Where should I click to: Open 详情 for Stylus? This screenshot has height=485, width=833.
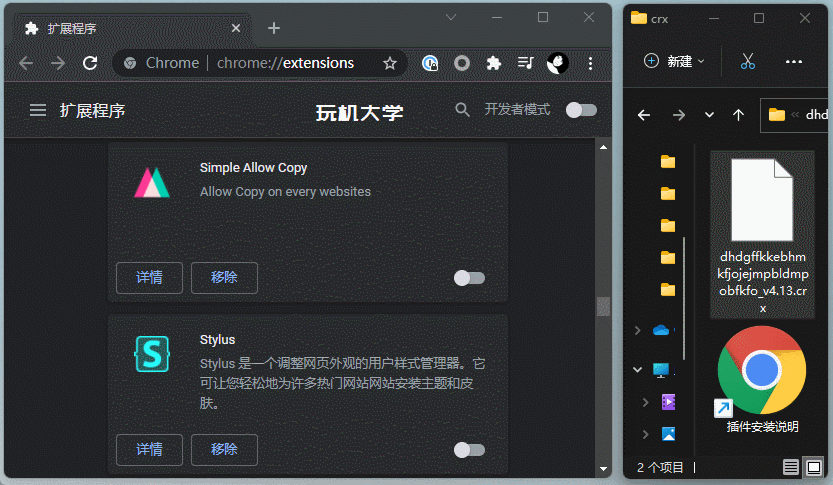[x=149, y=450]
